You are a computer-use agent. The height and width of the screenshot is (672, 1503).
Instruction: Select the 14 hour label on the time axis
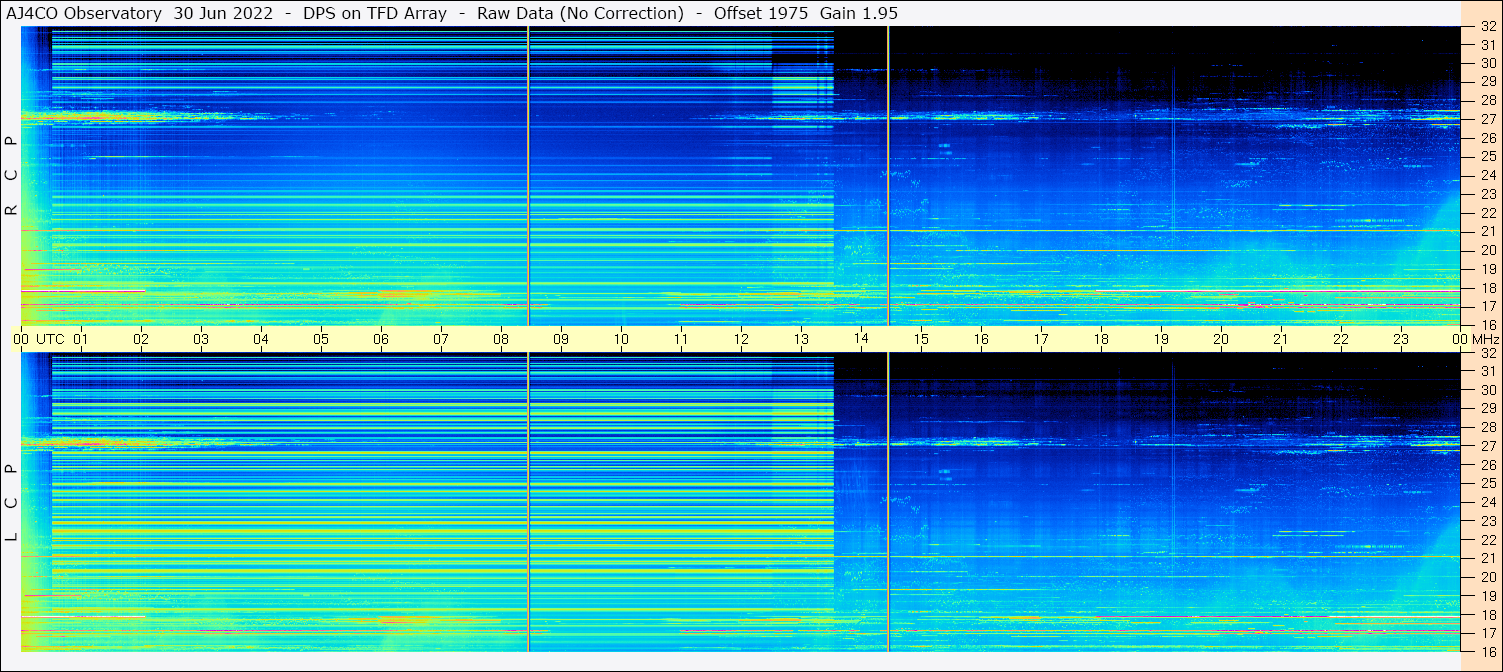tap(861, 339)
